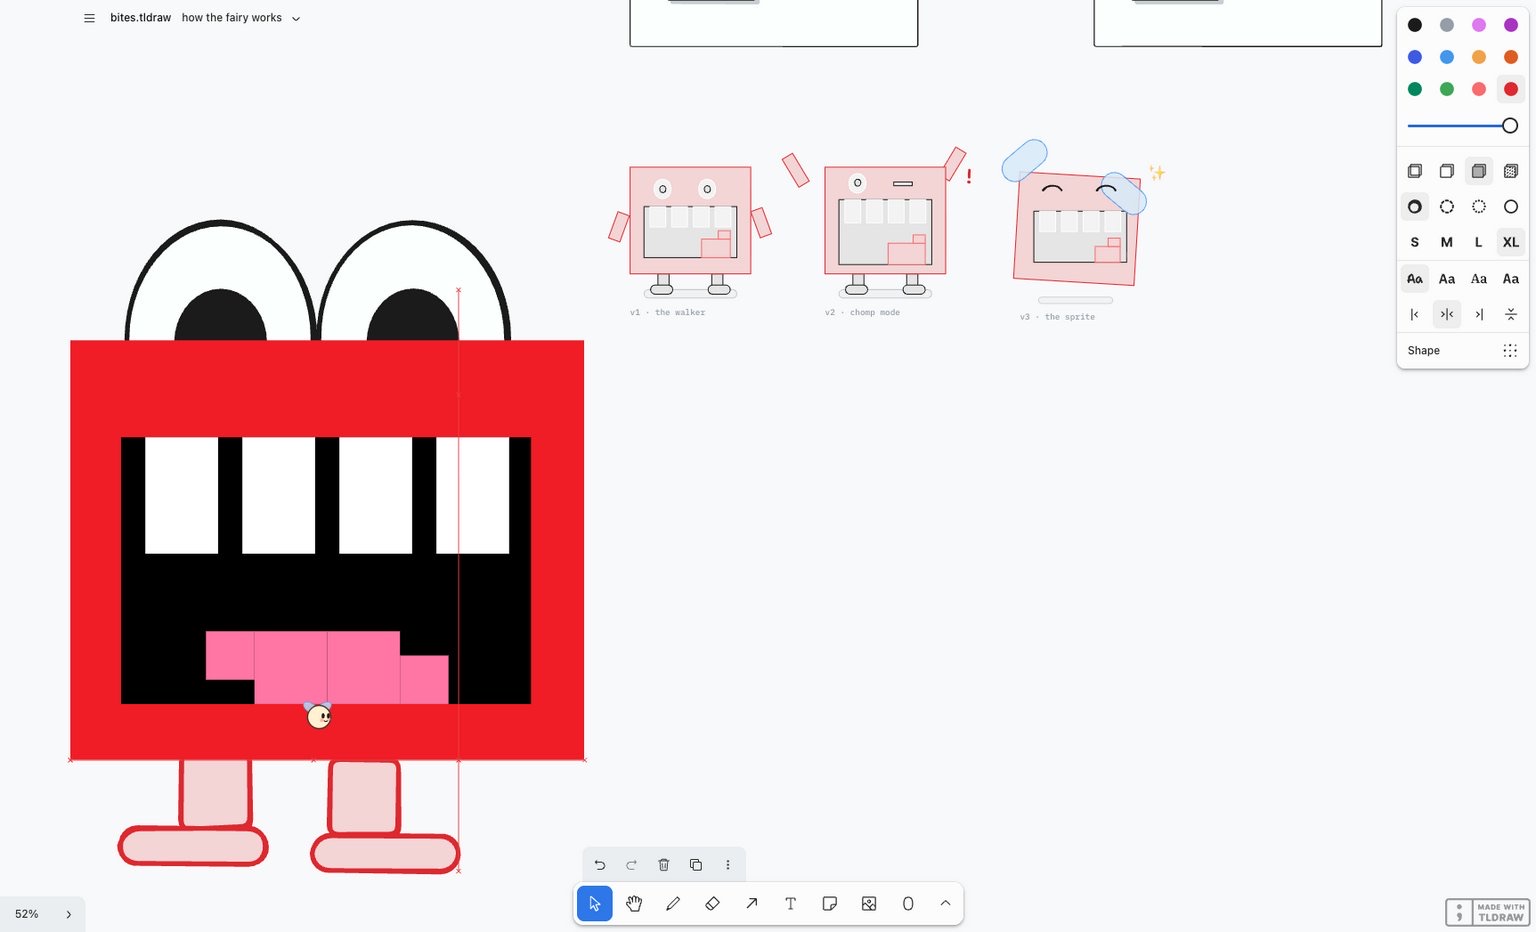Align text to the left

[1414, 314]
